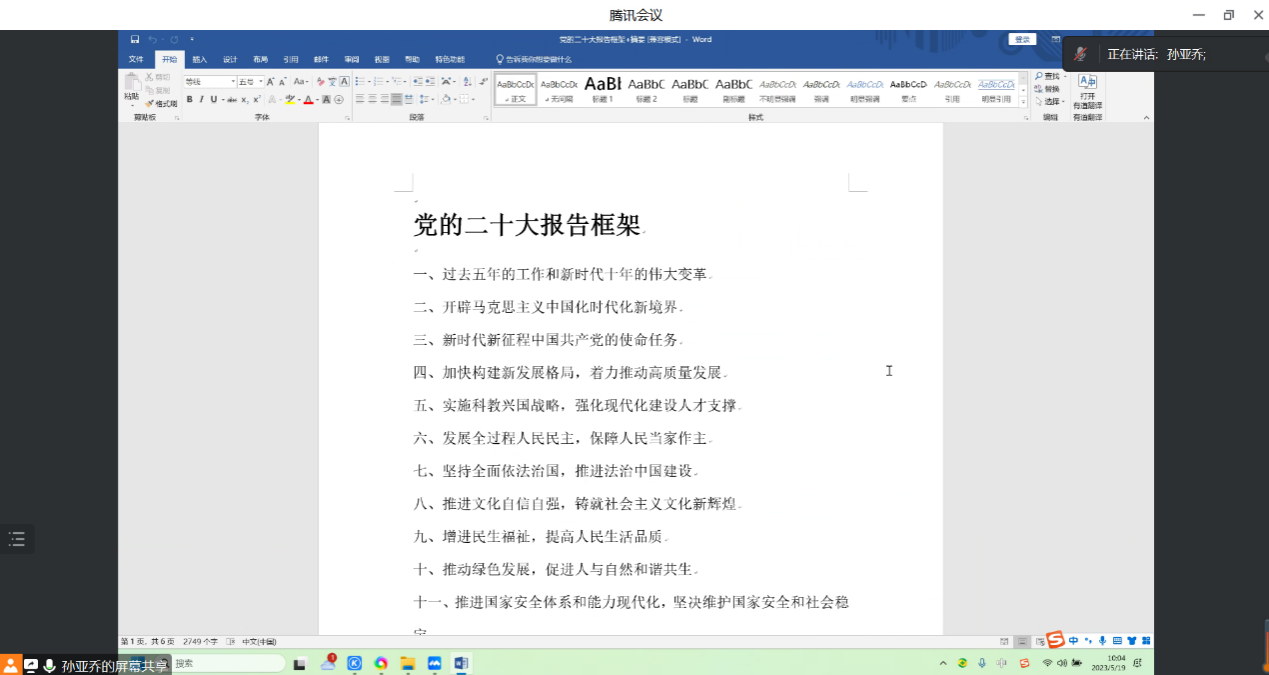Screen dimensions: 1269x675
Task: Open the Insert (插入) ribbon tab
Action: [x=200, y=59]
